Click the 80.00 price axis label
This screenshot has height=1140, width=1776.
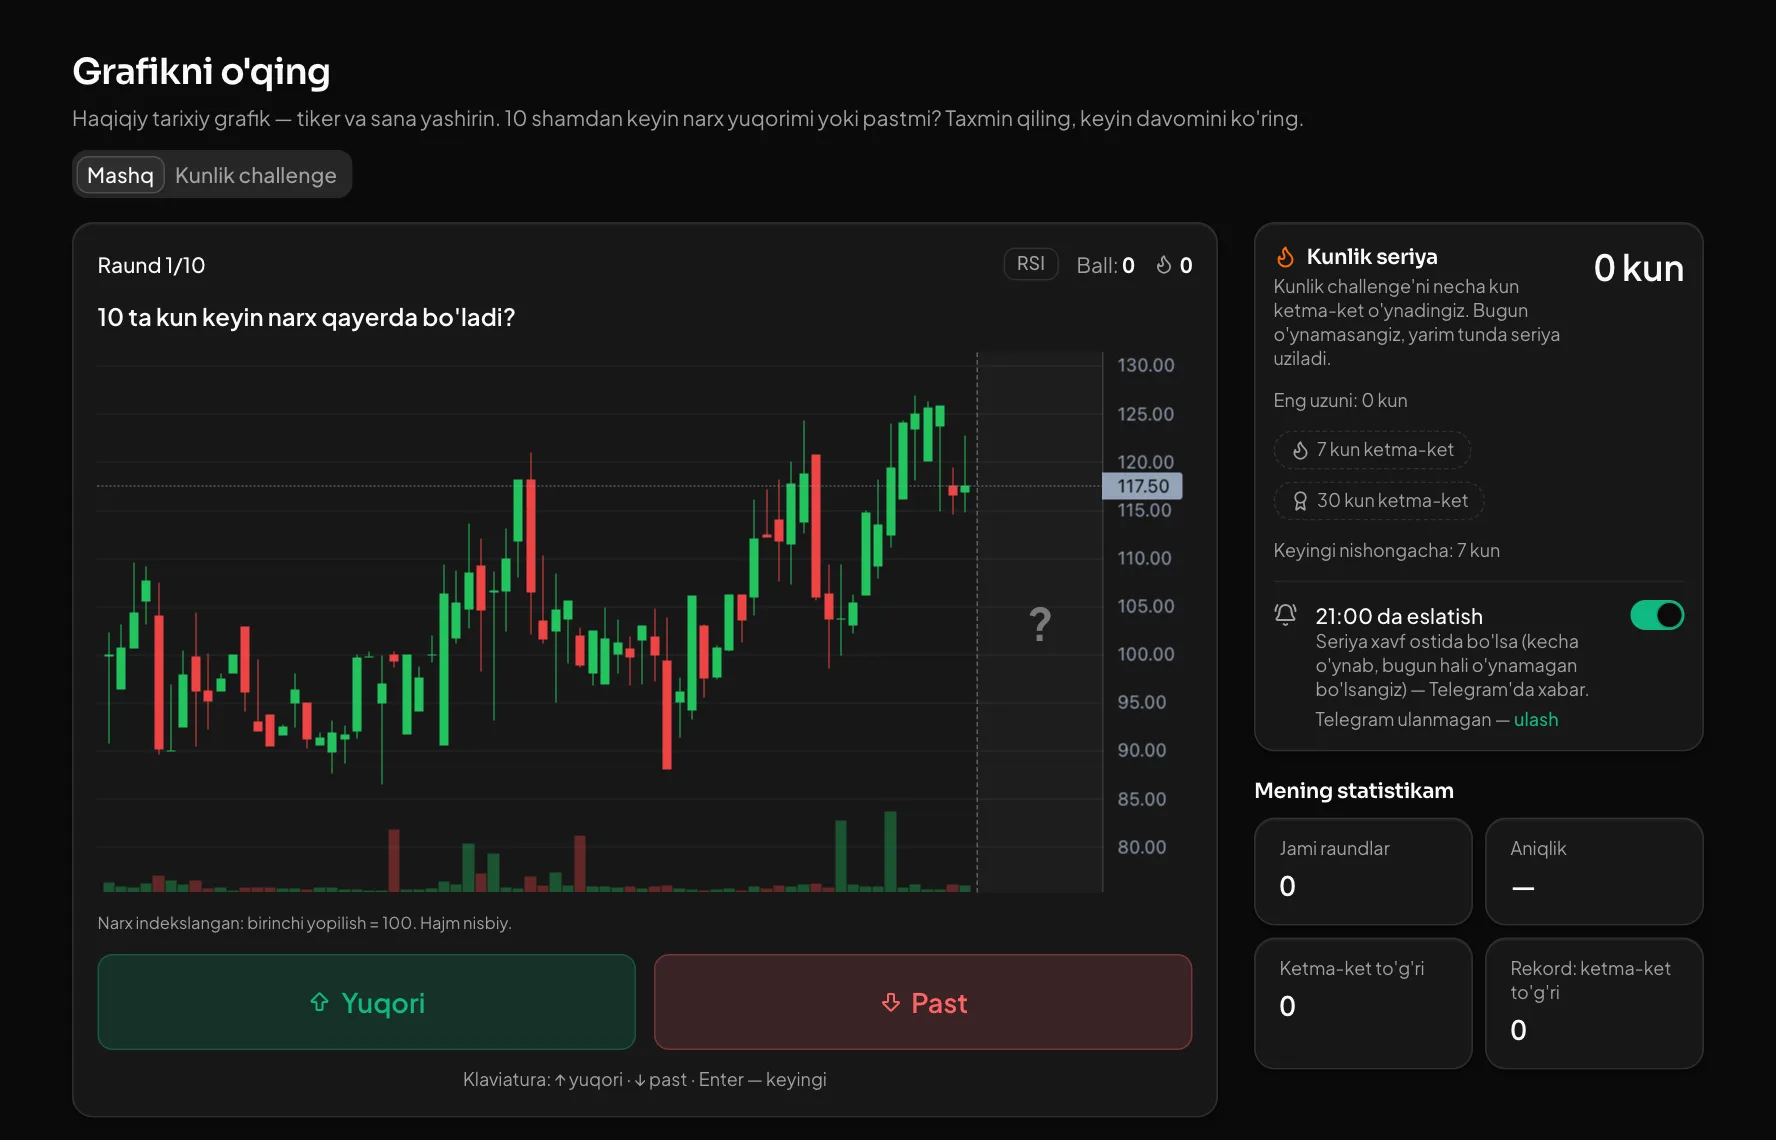click(x=1142, y=847)
